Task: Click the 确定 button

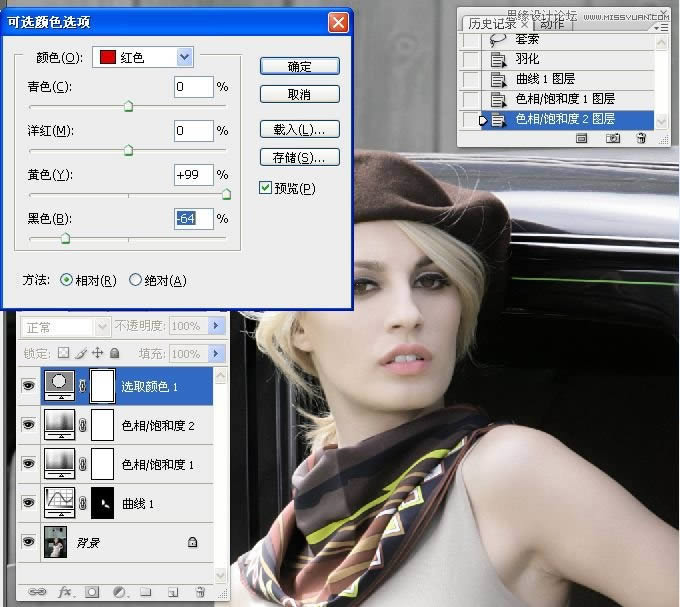Action: 299,66
